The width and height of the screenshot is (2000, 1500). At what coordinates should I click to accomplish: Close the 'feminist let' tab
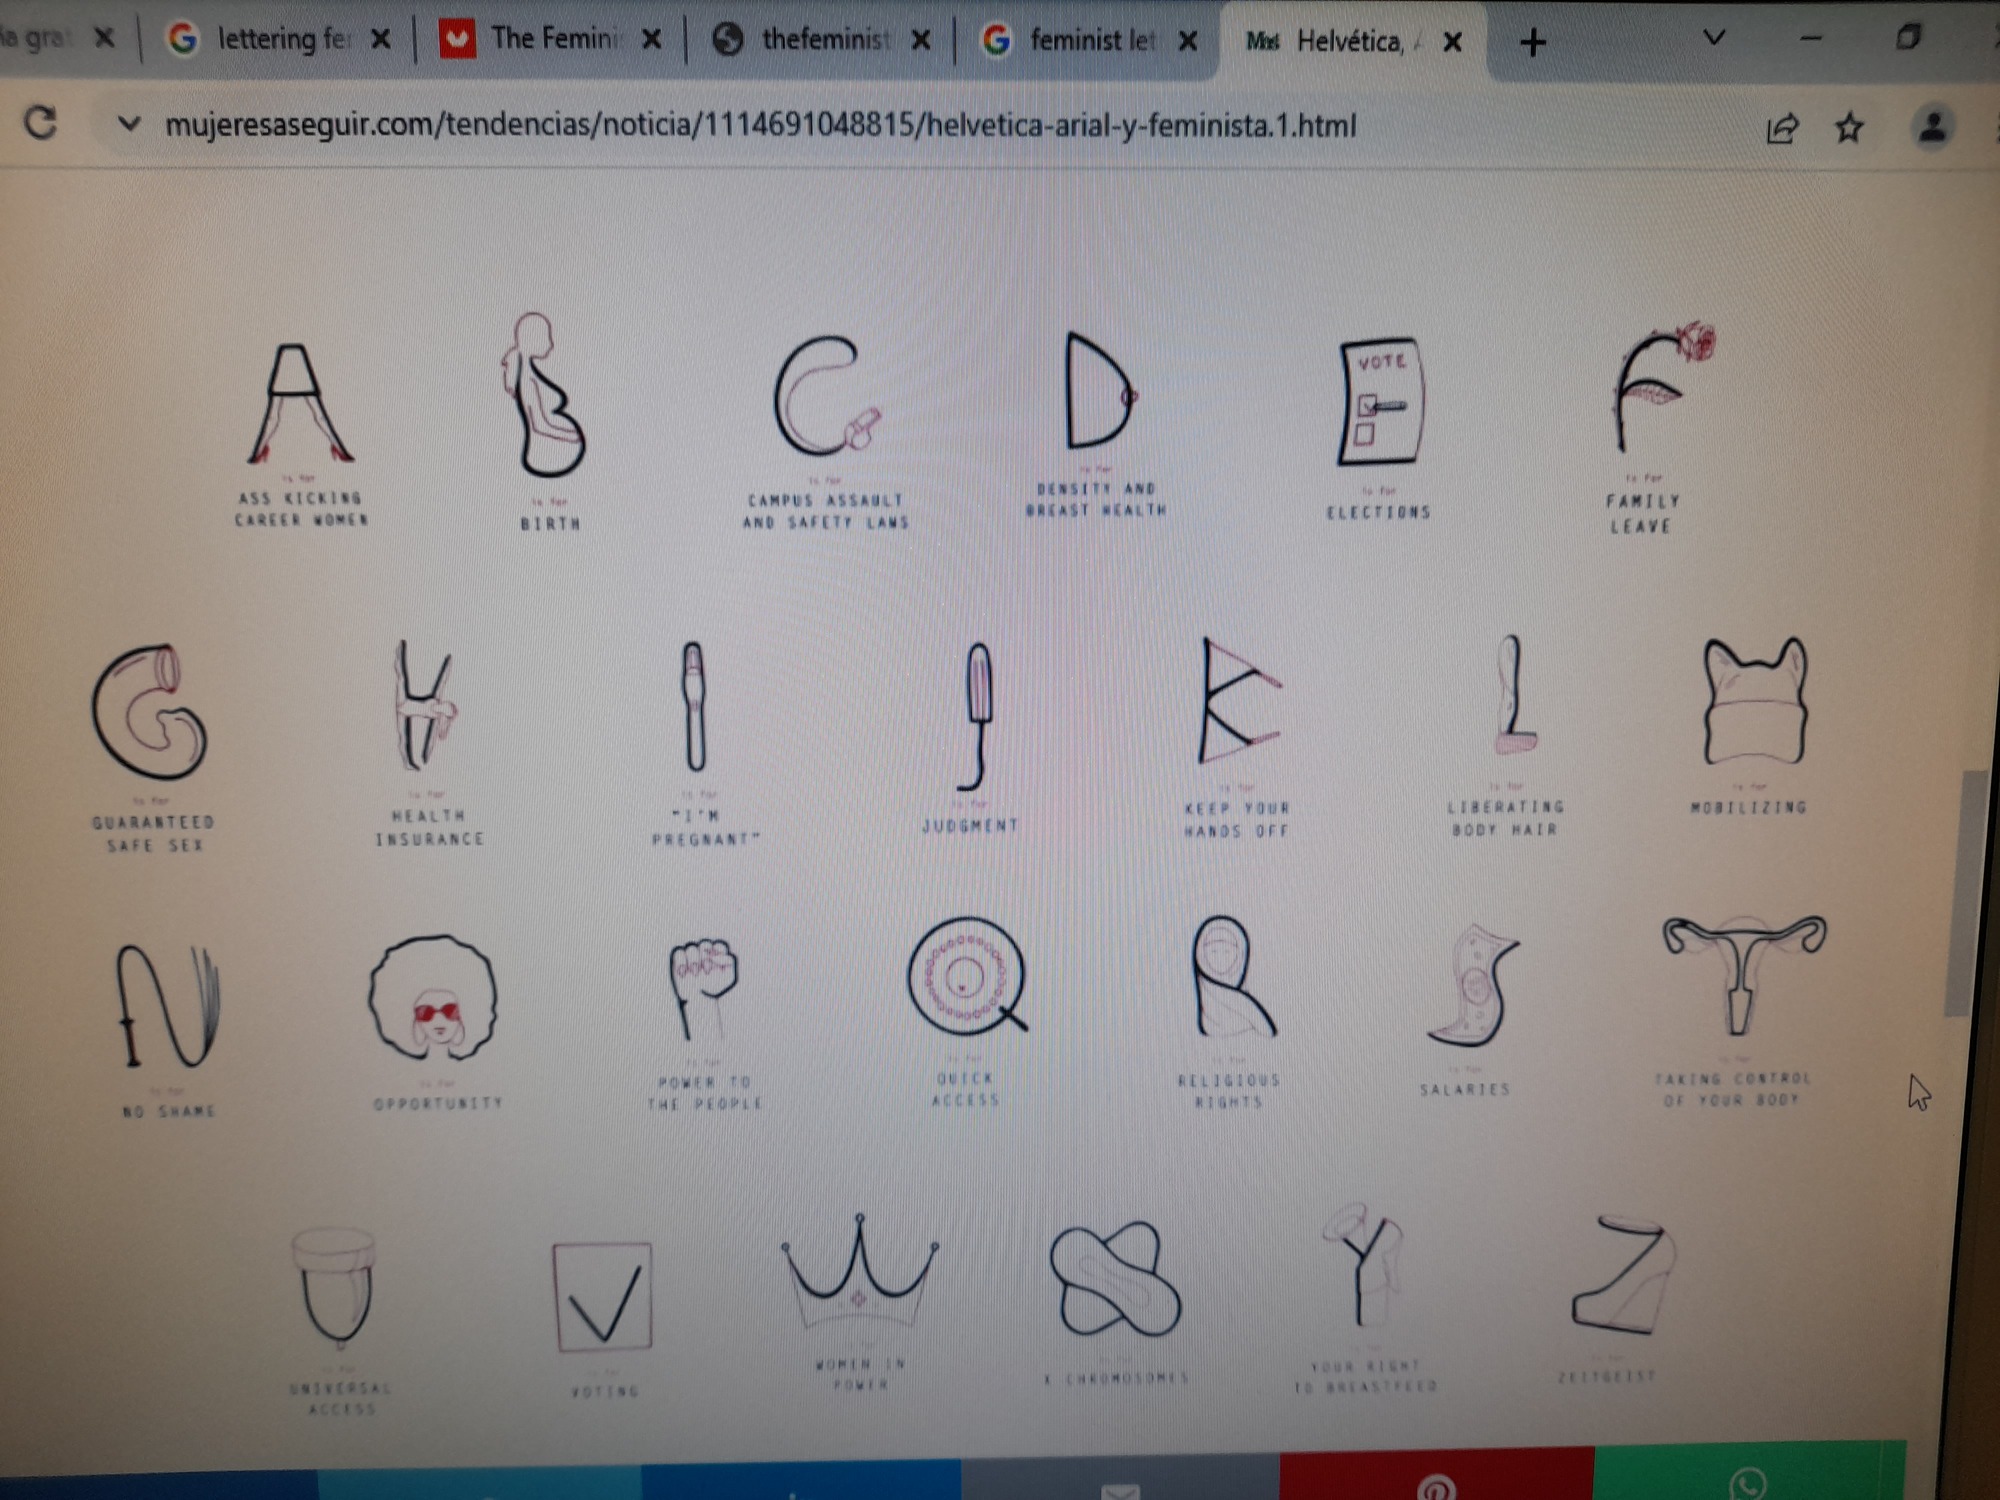[x=1187, y=41]
